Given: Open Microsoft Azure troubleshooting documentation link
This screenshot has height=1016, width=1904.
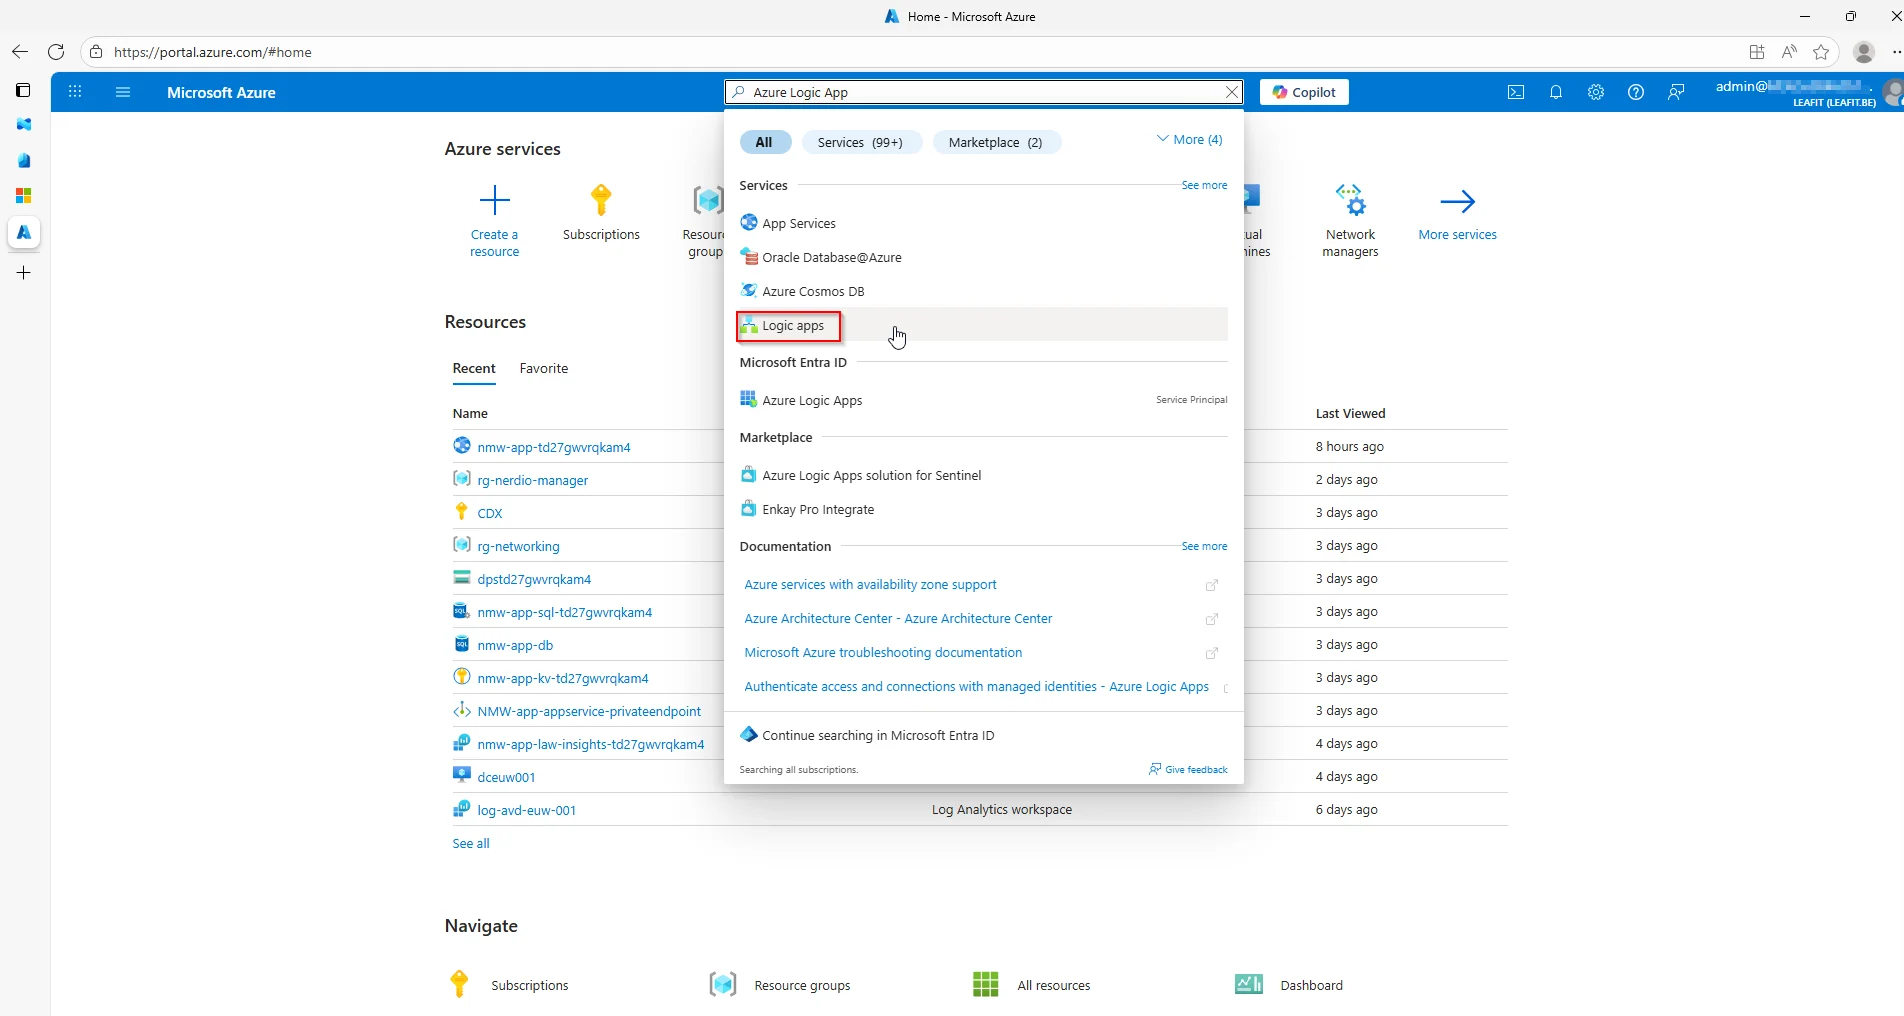Looking at the screenshot, I should click(x=883, y=652).
